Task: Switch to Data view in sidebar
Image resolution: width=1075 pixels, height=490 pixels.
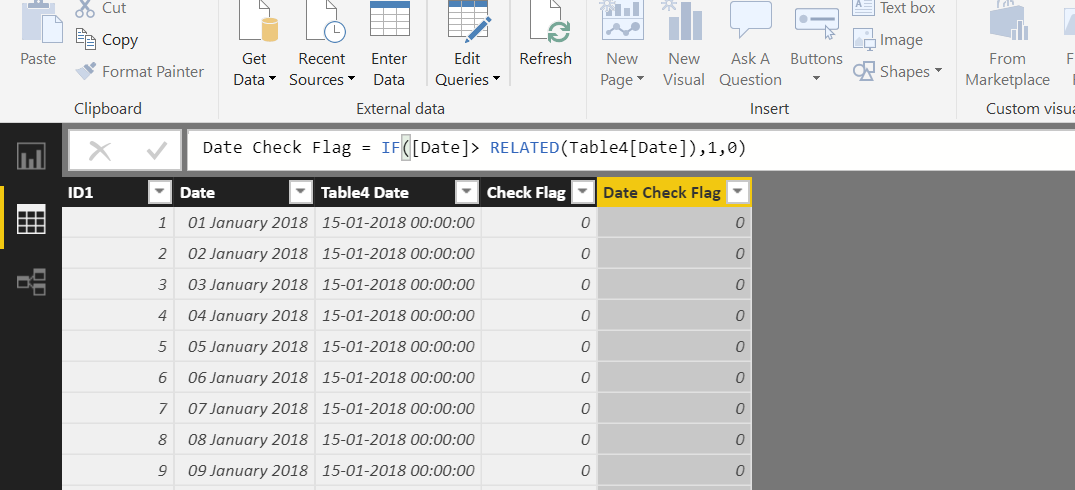Action: (x=31, y=219)
